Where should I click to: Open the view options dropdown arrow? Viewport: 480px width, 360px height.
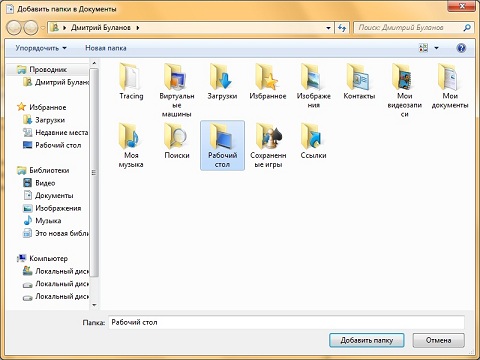tap(436, 48)
